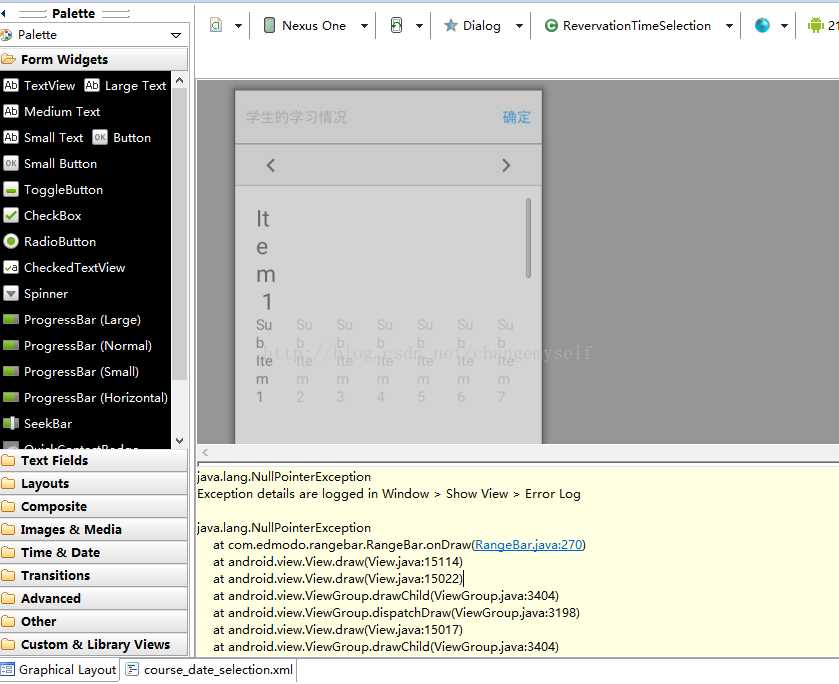839x684 pixels.
Task: Pick the ProgressBar (Horizontal) widget
Action: pyautogui.click(x=86, y=398)
